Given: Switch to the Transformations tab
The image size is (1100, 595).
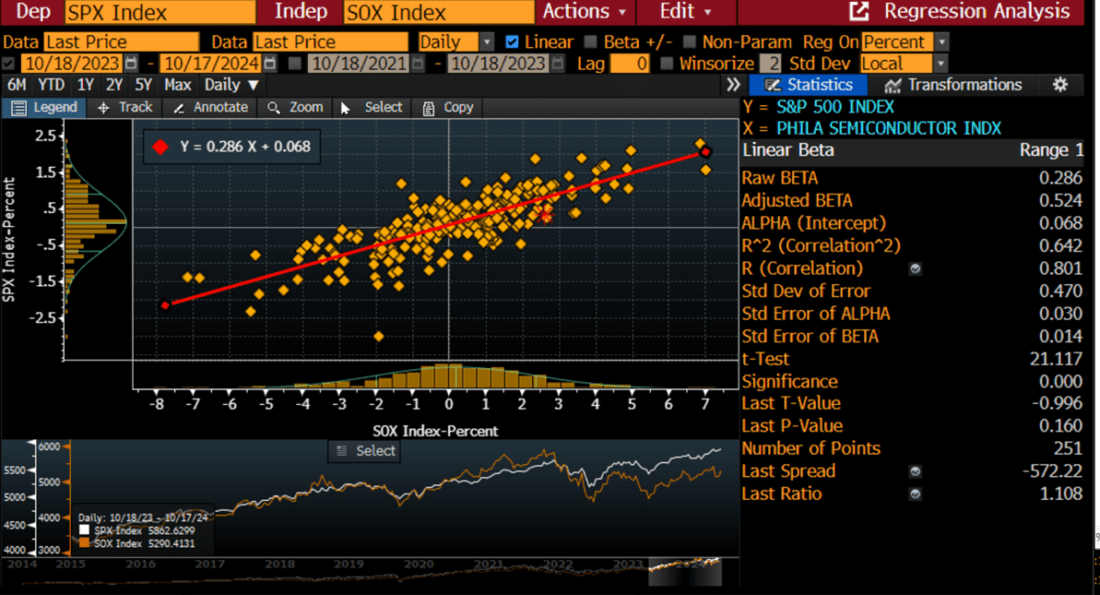Looking at the screenshot, I should (x=953, y=85).
